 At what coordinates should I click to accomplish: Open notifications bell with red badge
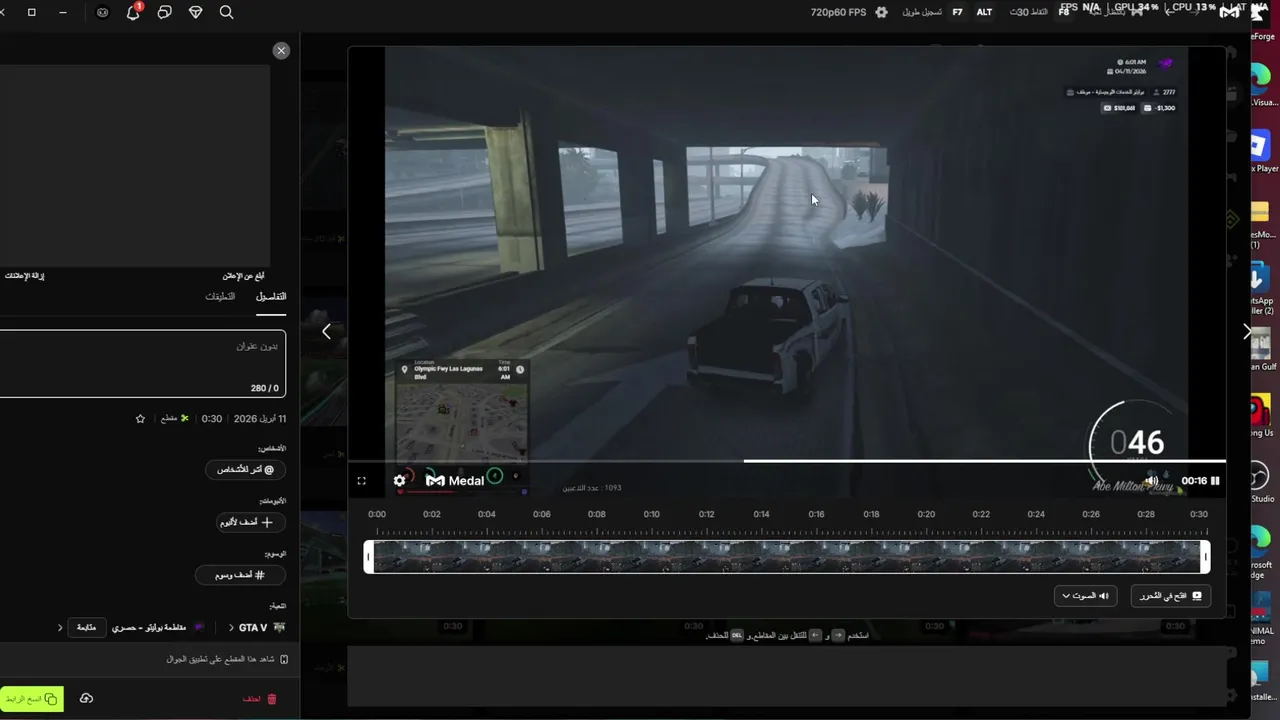pos(134,12)
